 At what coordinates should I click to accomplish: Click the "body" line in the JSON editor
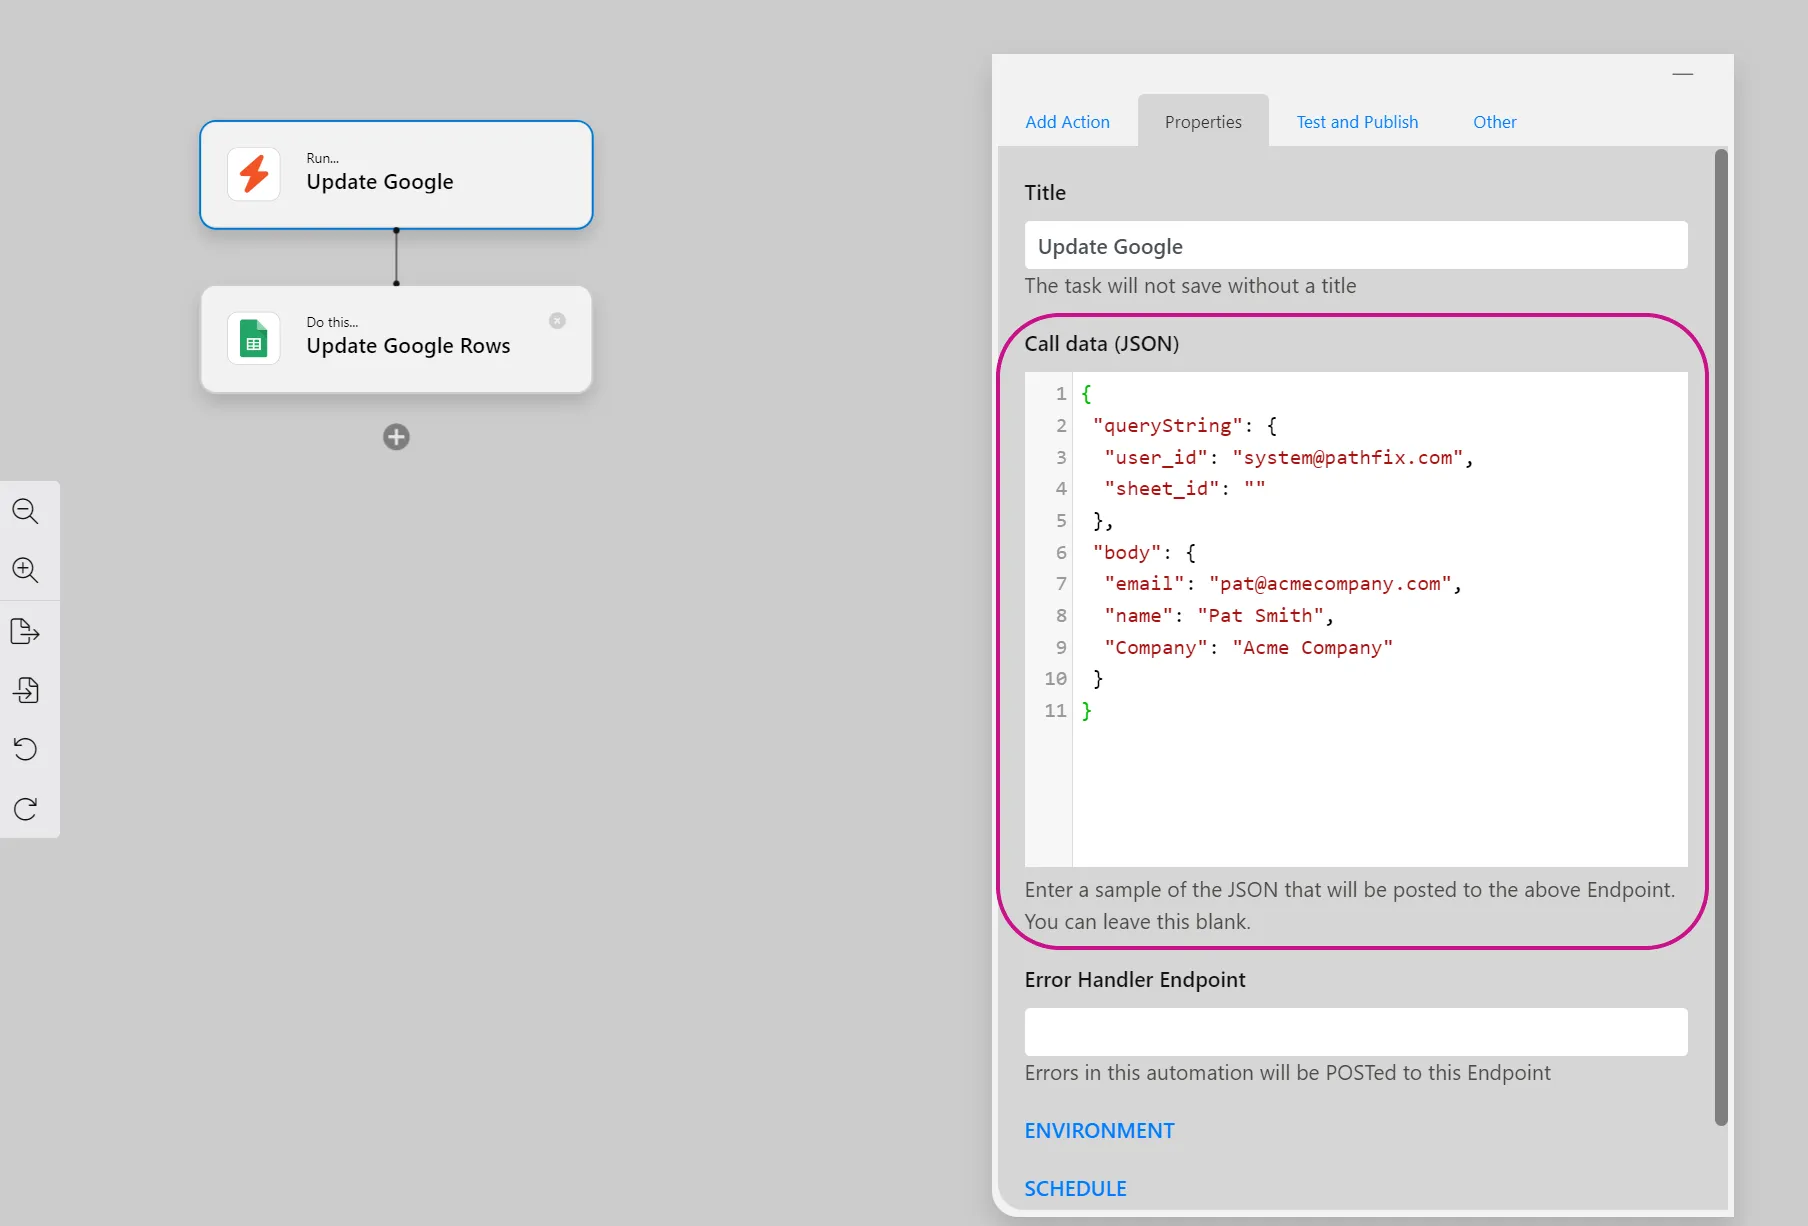click(1144, 552)
